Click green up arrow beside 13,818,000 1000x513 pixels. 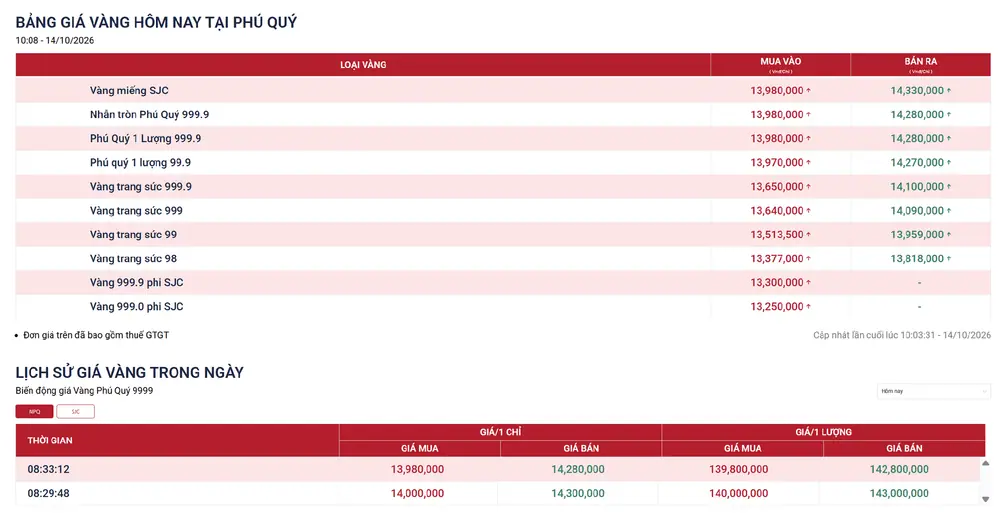pos(949,258)
